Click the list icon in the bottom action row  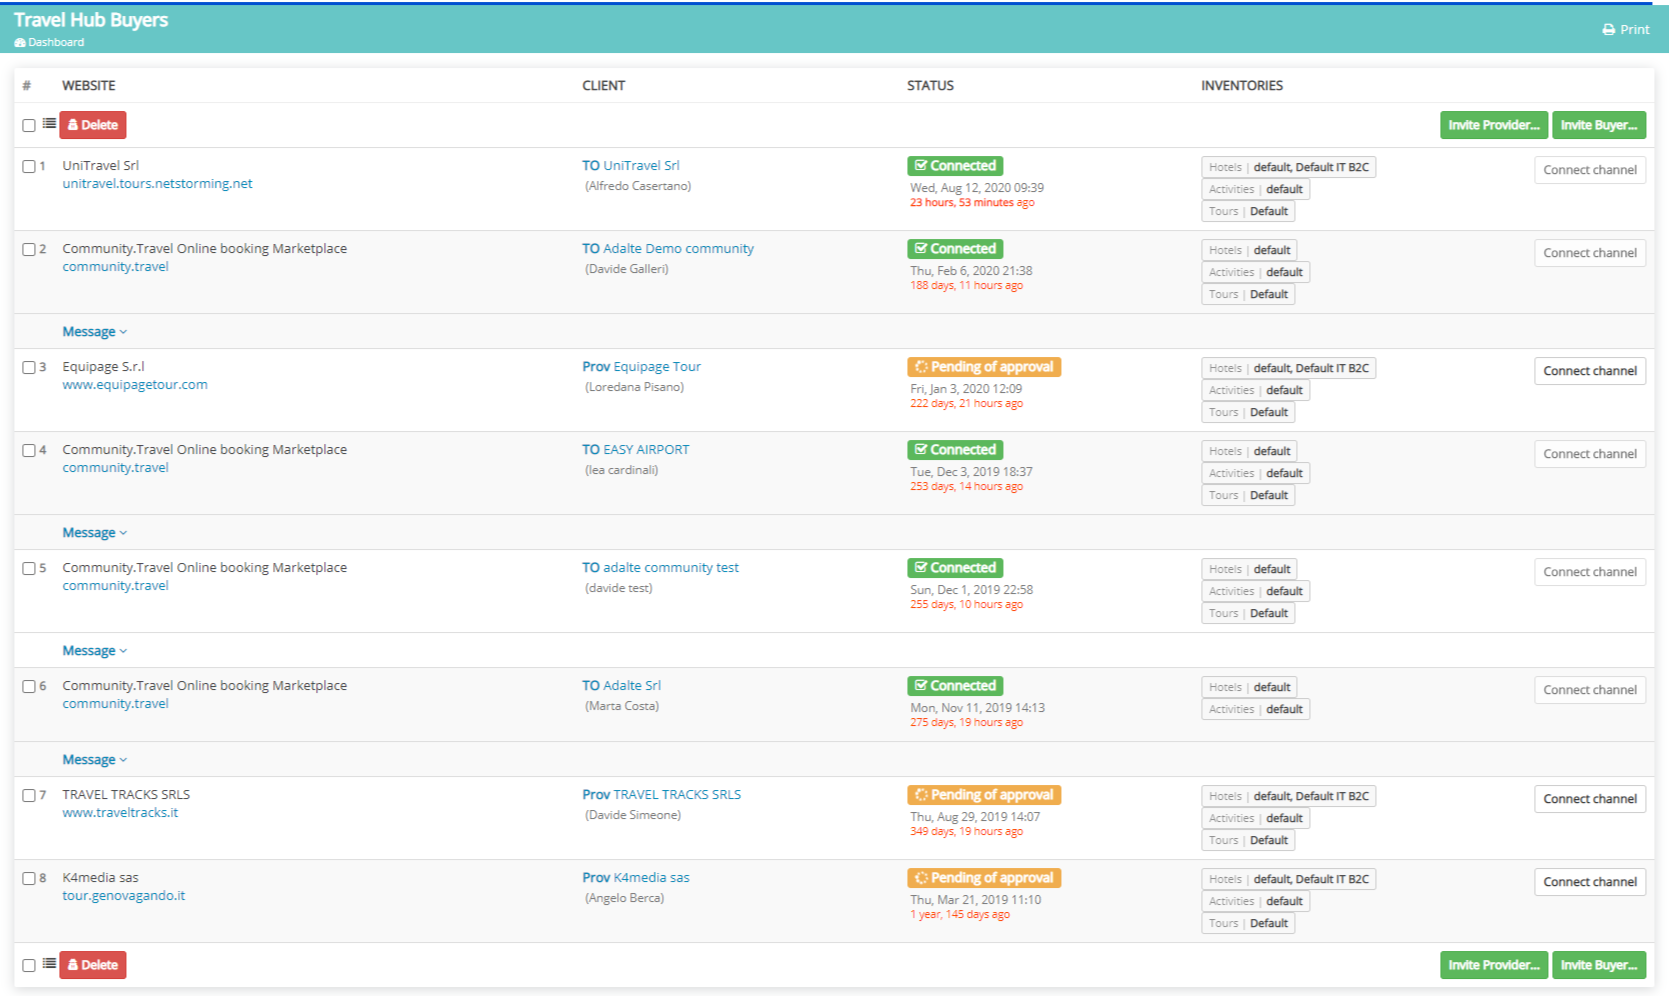click(x=50, y=962)
